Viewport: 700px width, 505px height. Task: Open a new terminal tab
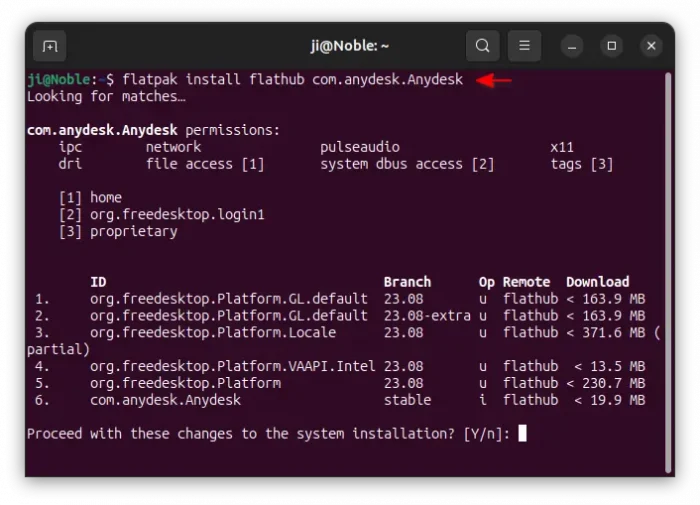(50, 46)
